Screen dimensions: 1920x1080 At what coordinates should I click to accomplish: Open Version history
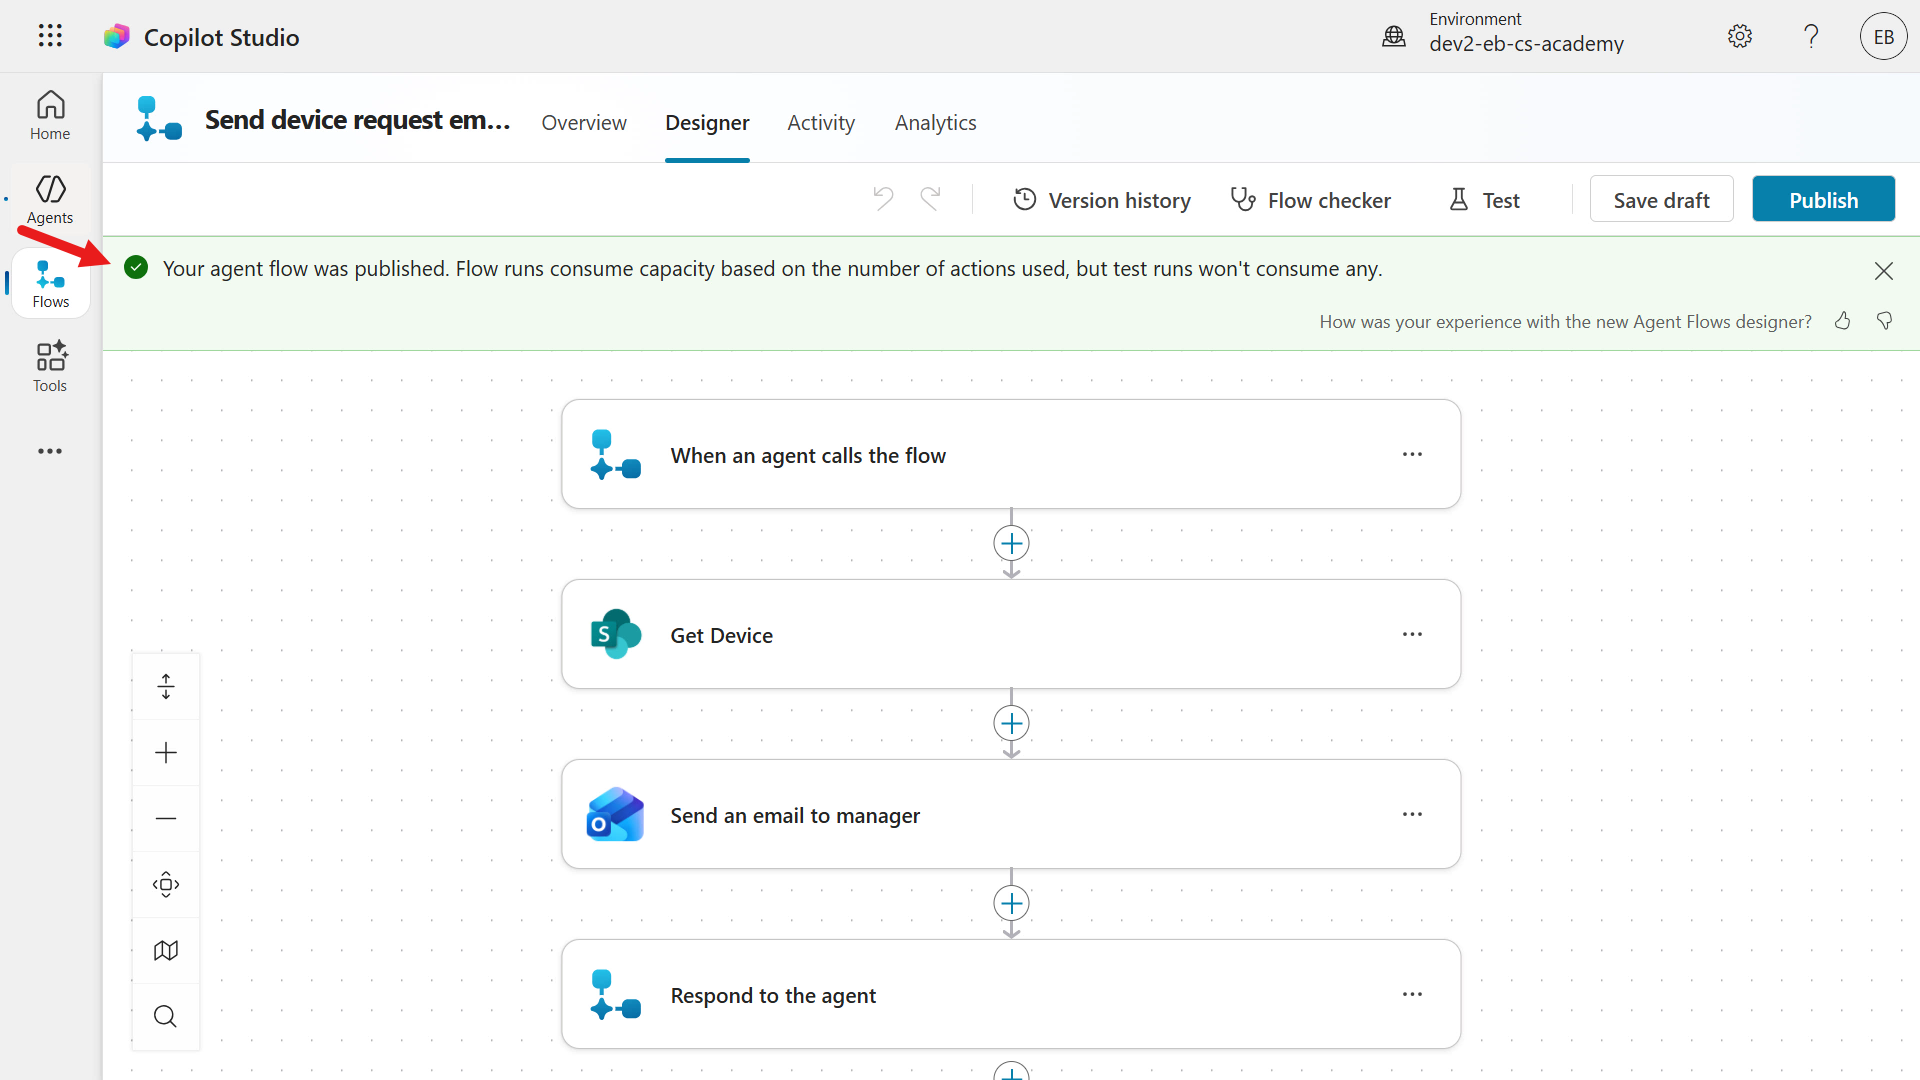[1102, 200]
